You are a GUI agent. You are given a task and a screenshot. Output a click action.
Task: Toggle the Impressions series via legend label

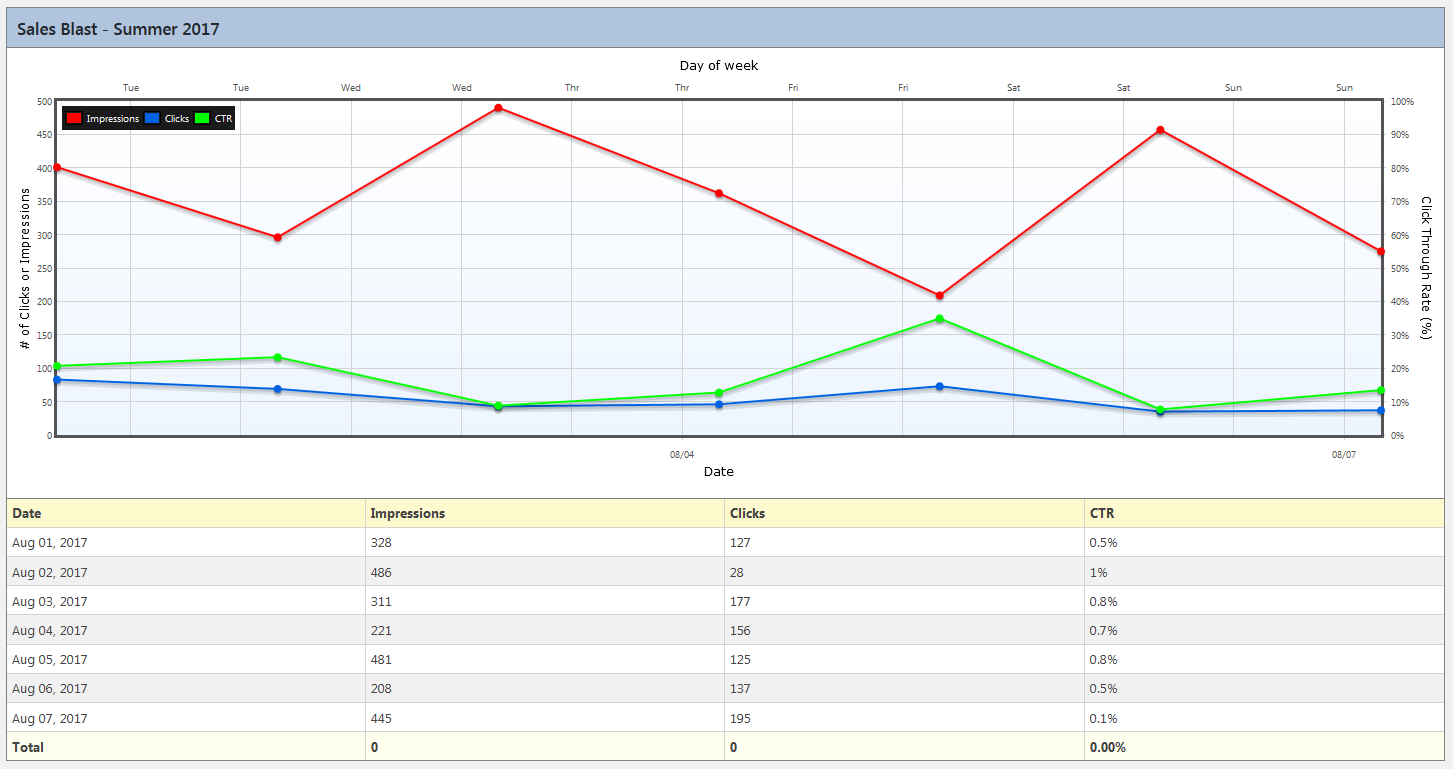click(112, 118)
